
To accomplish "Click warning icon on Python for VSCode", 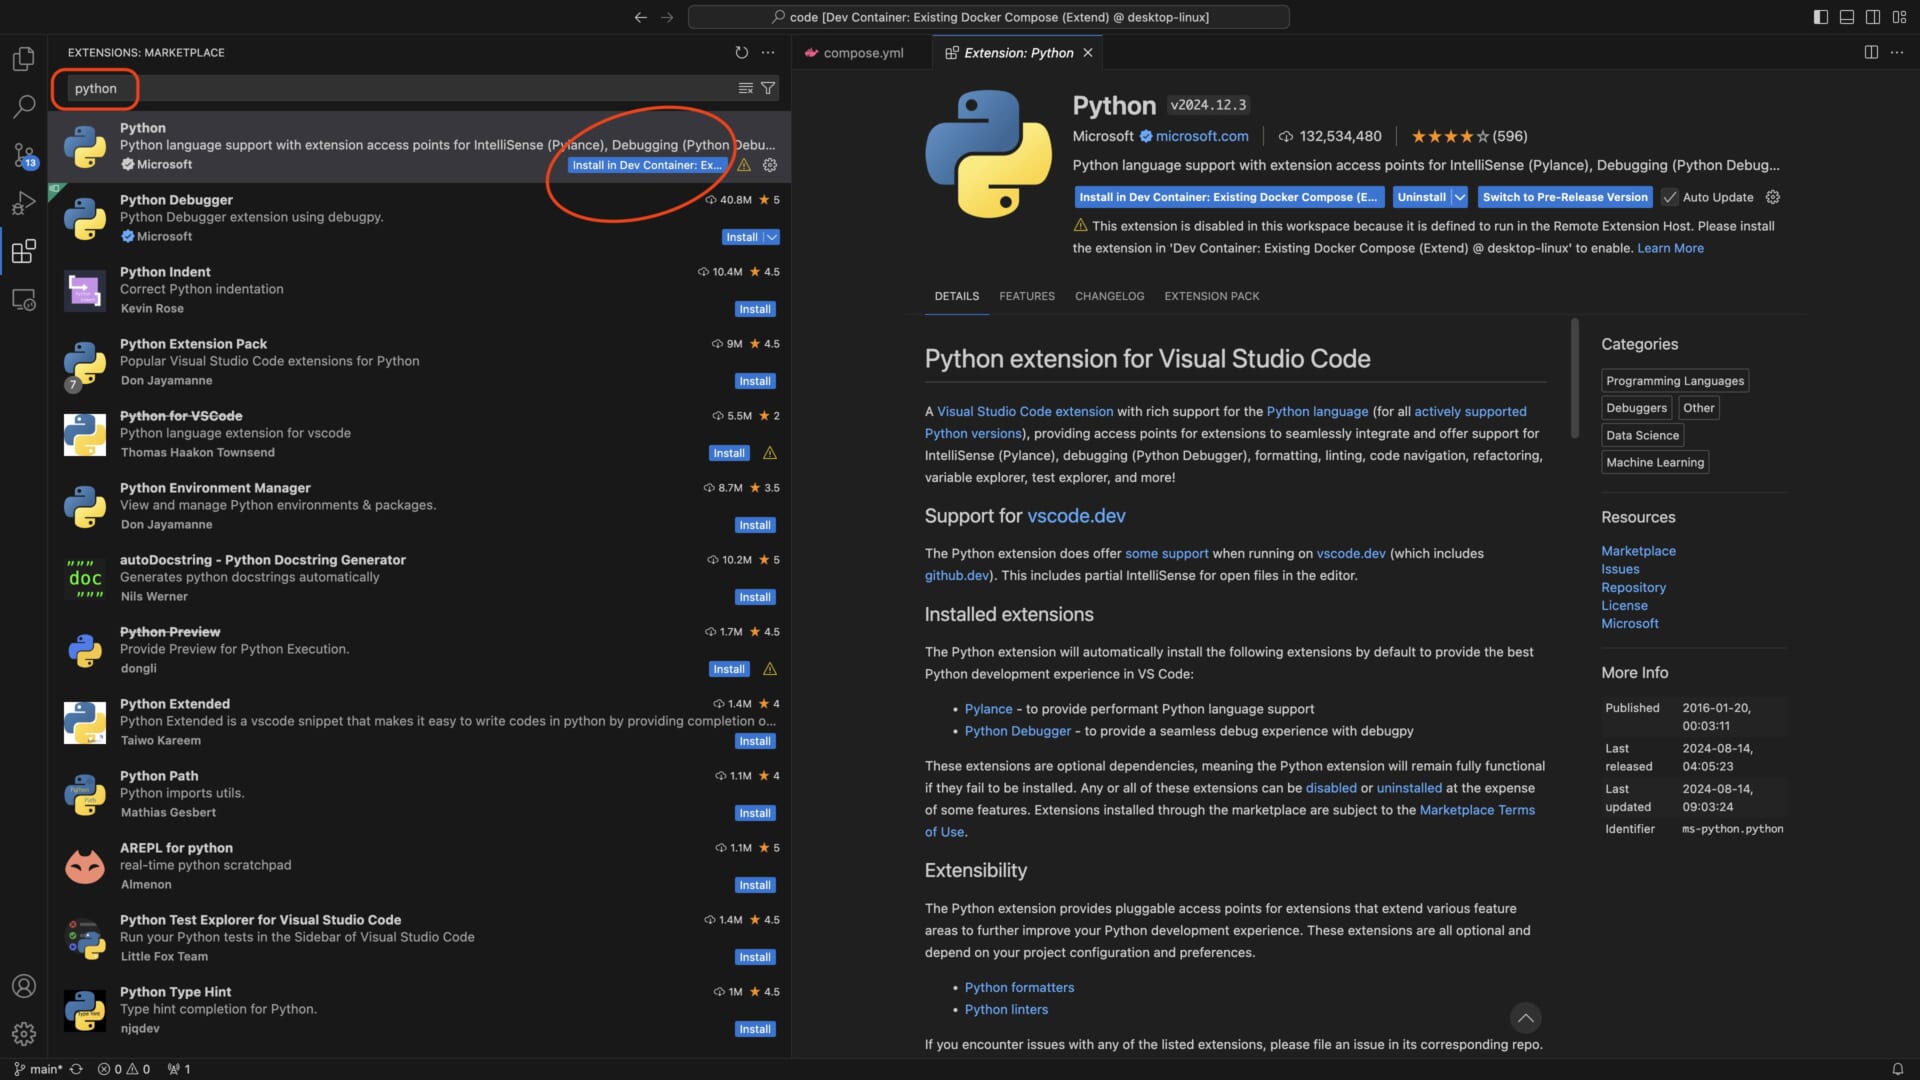I will (770, 453).
